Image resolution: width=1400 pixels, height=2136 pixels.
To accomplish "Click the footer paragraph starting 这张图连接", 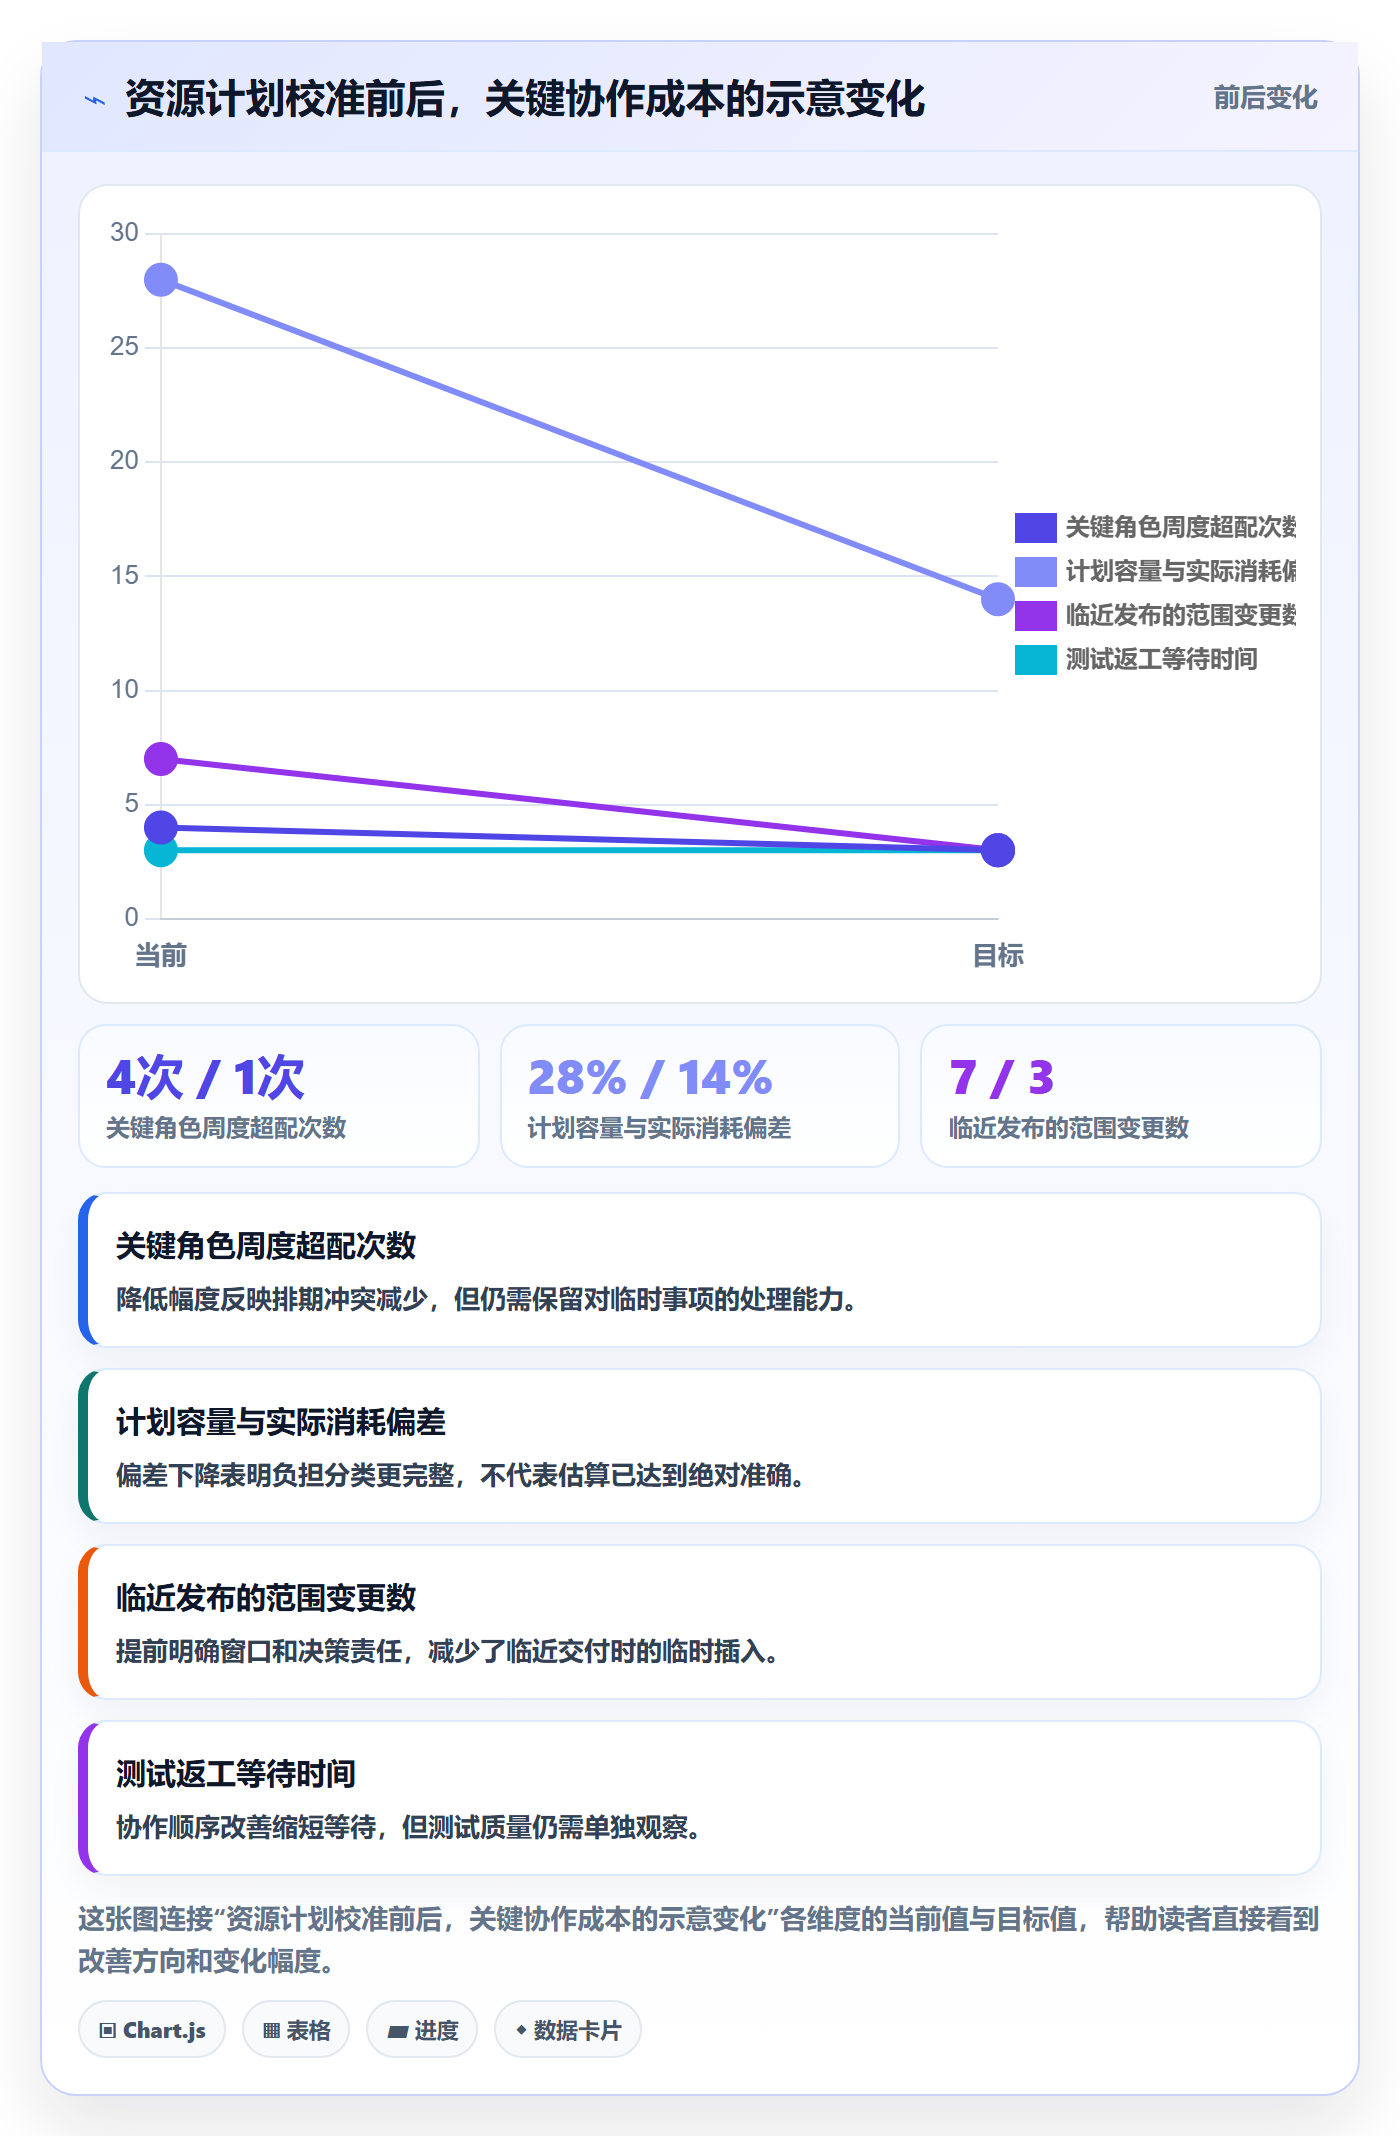I will click(x=699, y=1940).
